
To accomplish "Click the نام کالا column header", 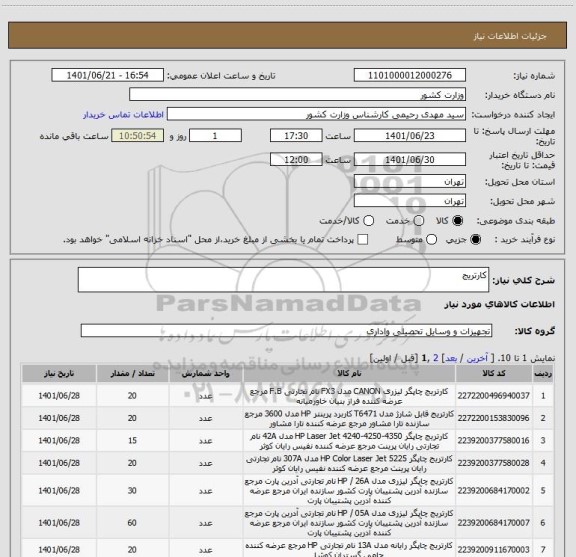I will pos(349,374).
